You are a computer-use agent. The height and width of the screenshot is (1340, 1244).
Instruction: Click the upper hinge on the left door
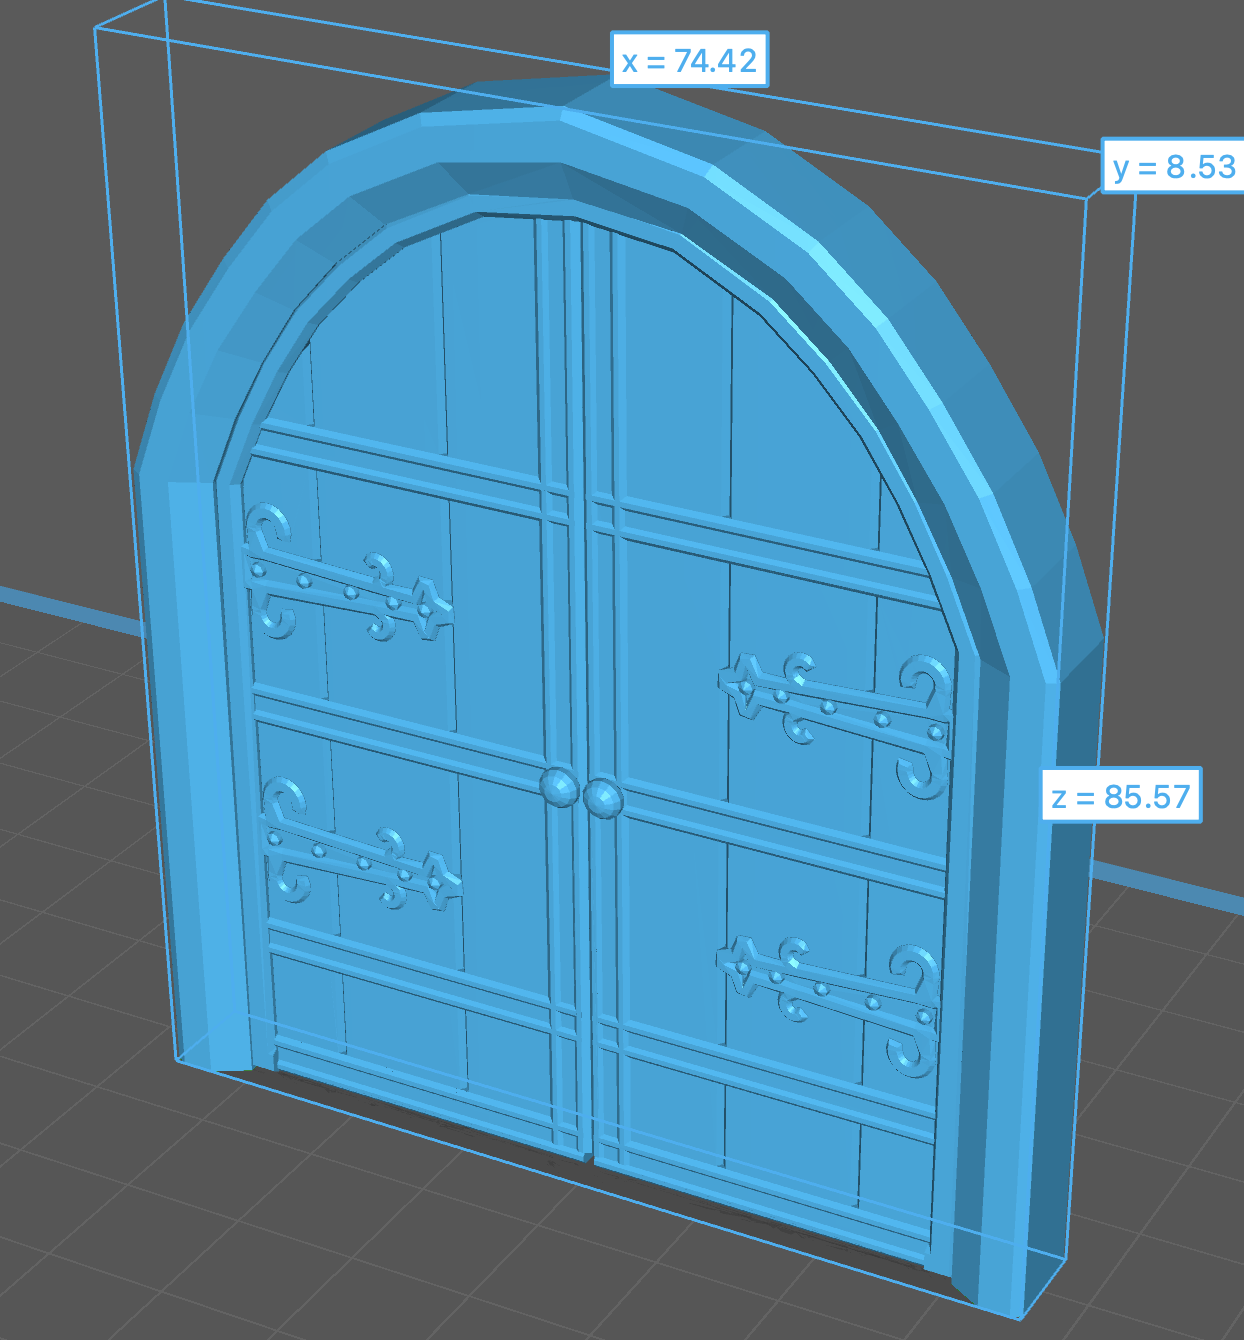pos(343,586)
